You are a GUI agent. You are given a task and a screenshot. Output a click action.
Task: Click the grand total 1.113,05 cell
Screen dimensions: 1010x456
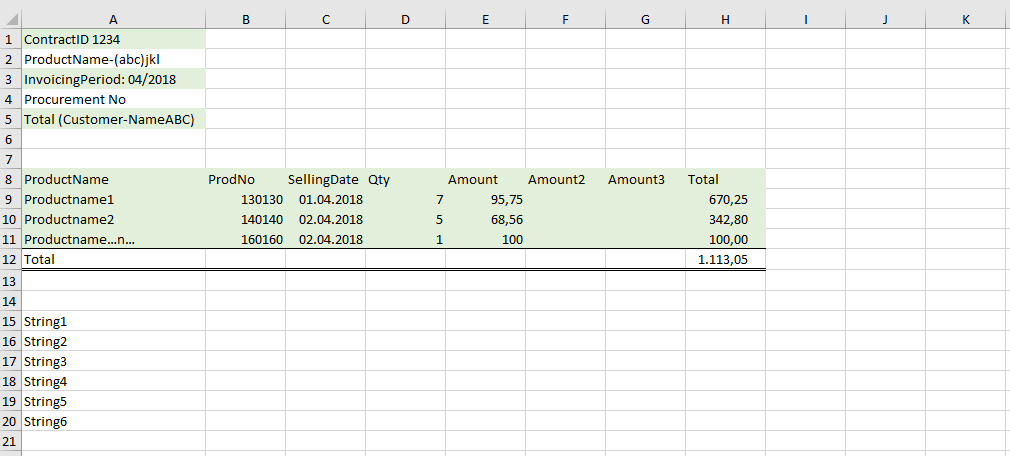point(725,260)
